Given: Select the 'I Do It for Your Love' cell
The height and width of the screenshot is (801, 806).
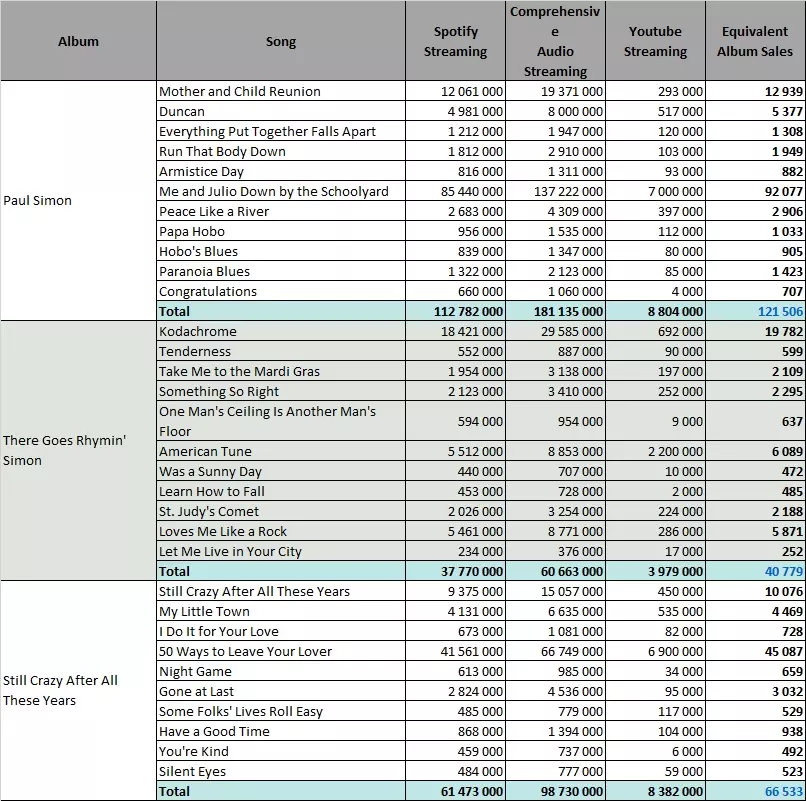Looking at the screenshot, I should tap(281, 631).
